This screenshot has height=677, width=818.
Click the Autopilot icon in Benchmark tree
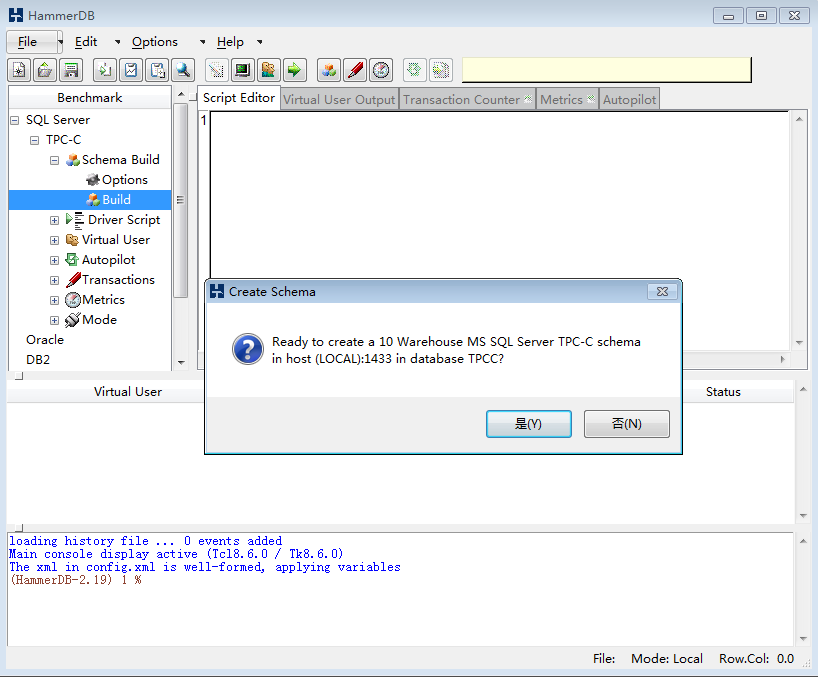72,260
